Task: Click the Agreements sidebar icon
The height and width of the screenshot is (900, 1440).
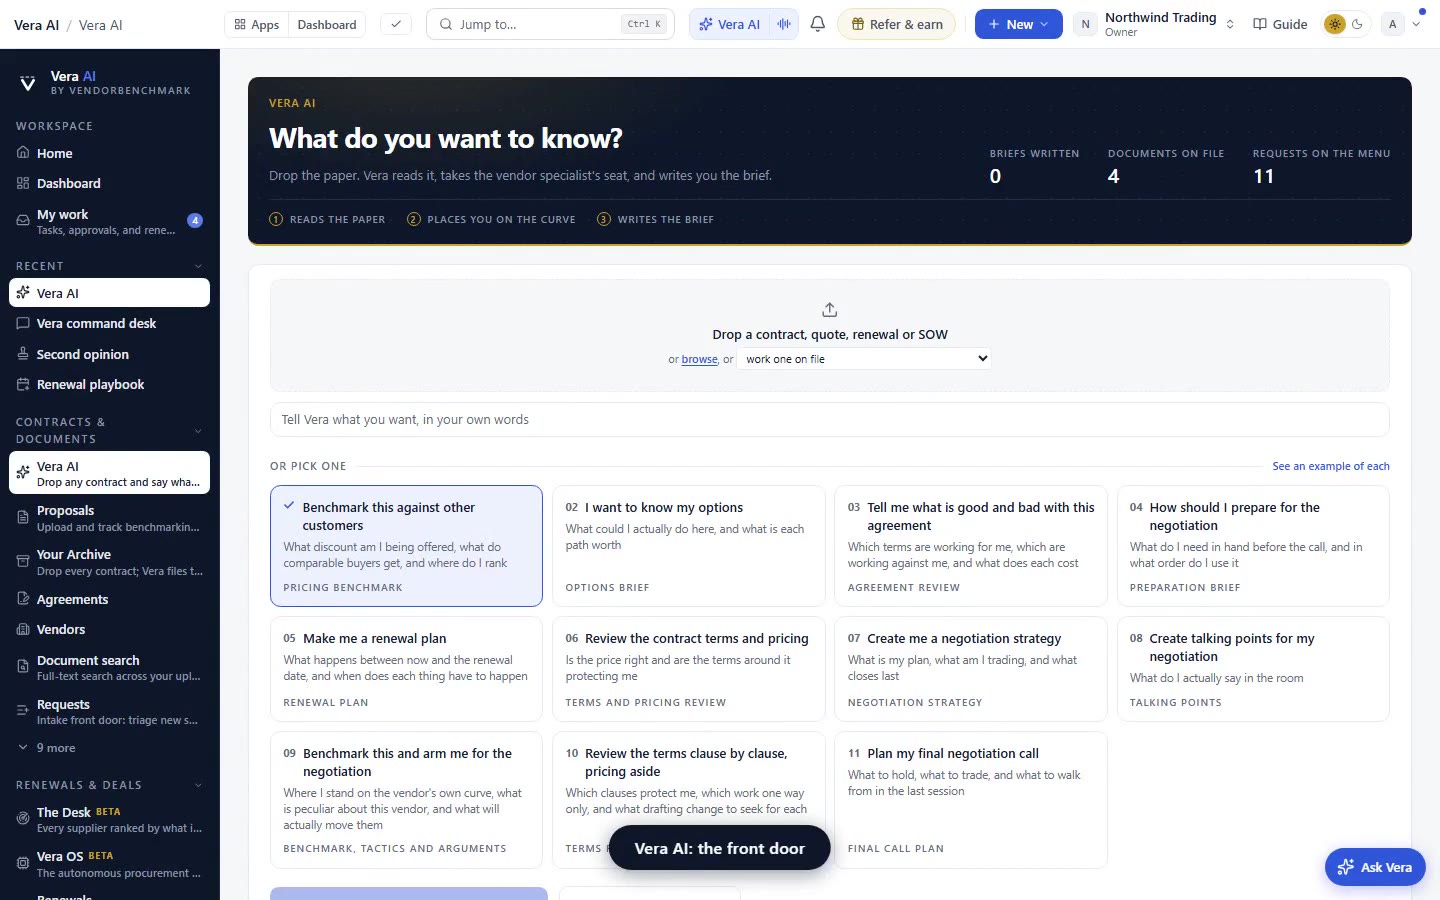Action: pyautogui.click(x=23, y=599)
